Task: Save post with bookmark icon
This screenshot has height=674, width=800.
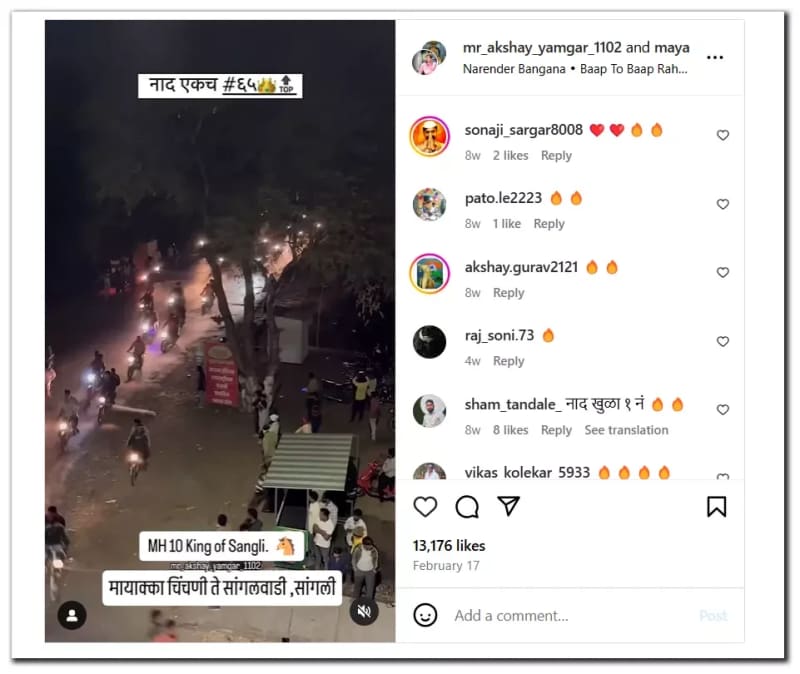Action: [x=716, y=507]
